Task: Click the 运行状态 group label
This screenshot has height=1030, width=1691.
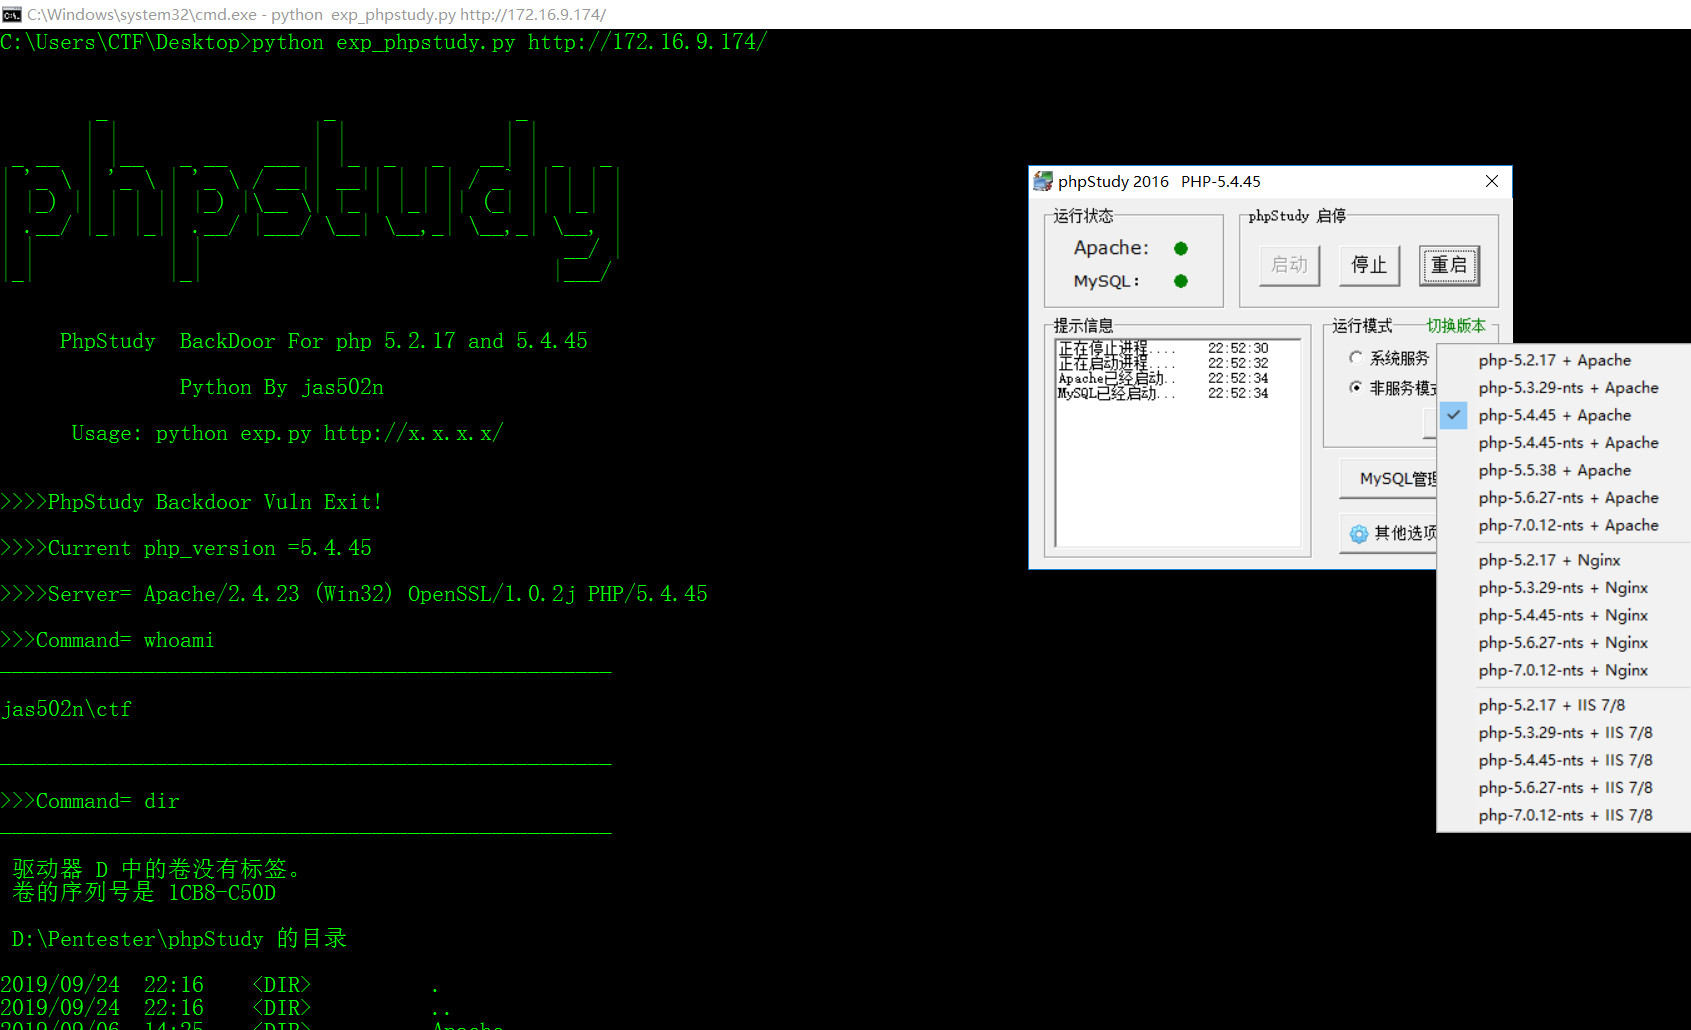Action: (1083, 216)
